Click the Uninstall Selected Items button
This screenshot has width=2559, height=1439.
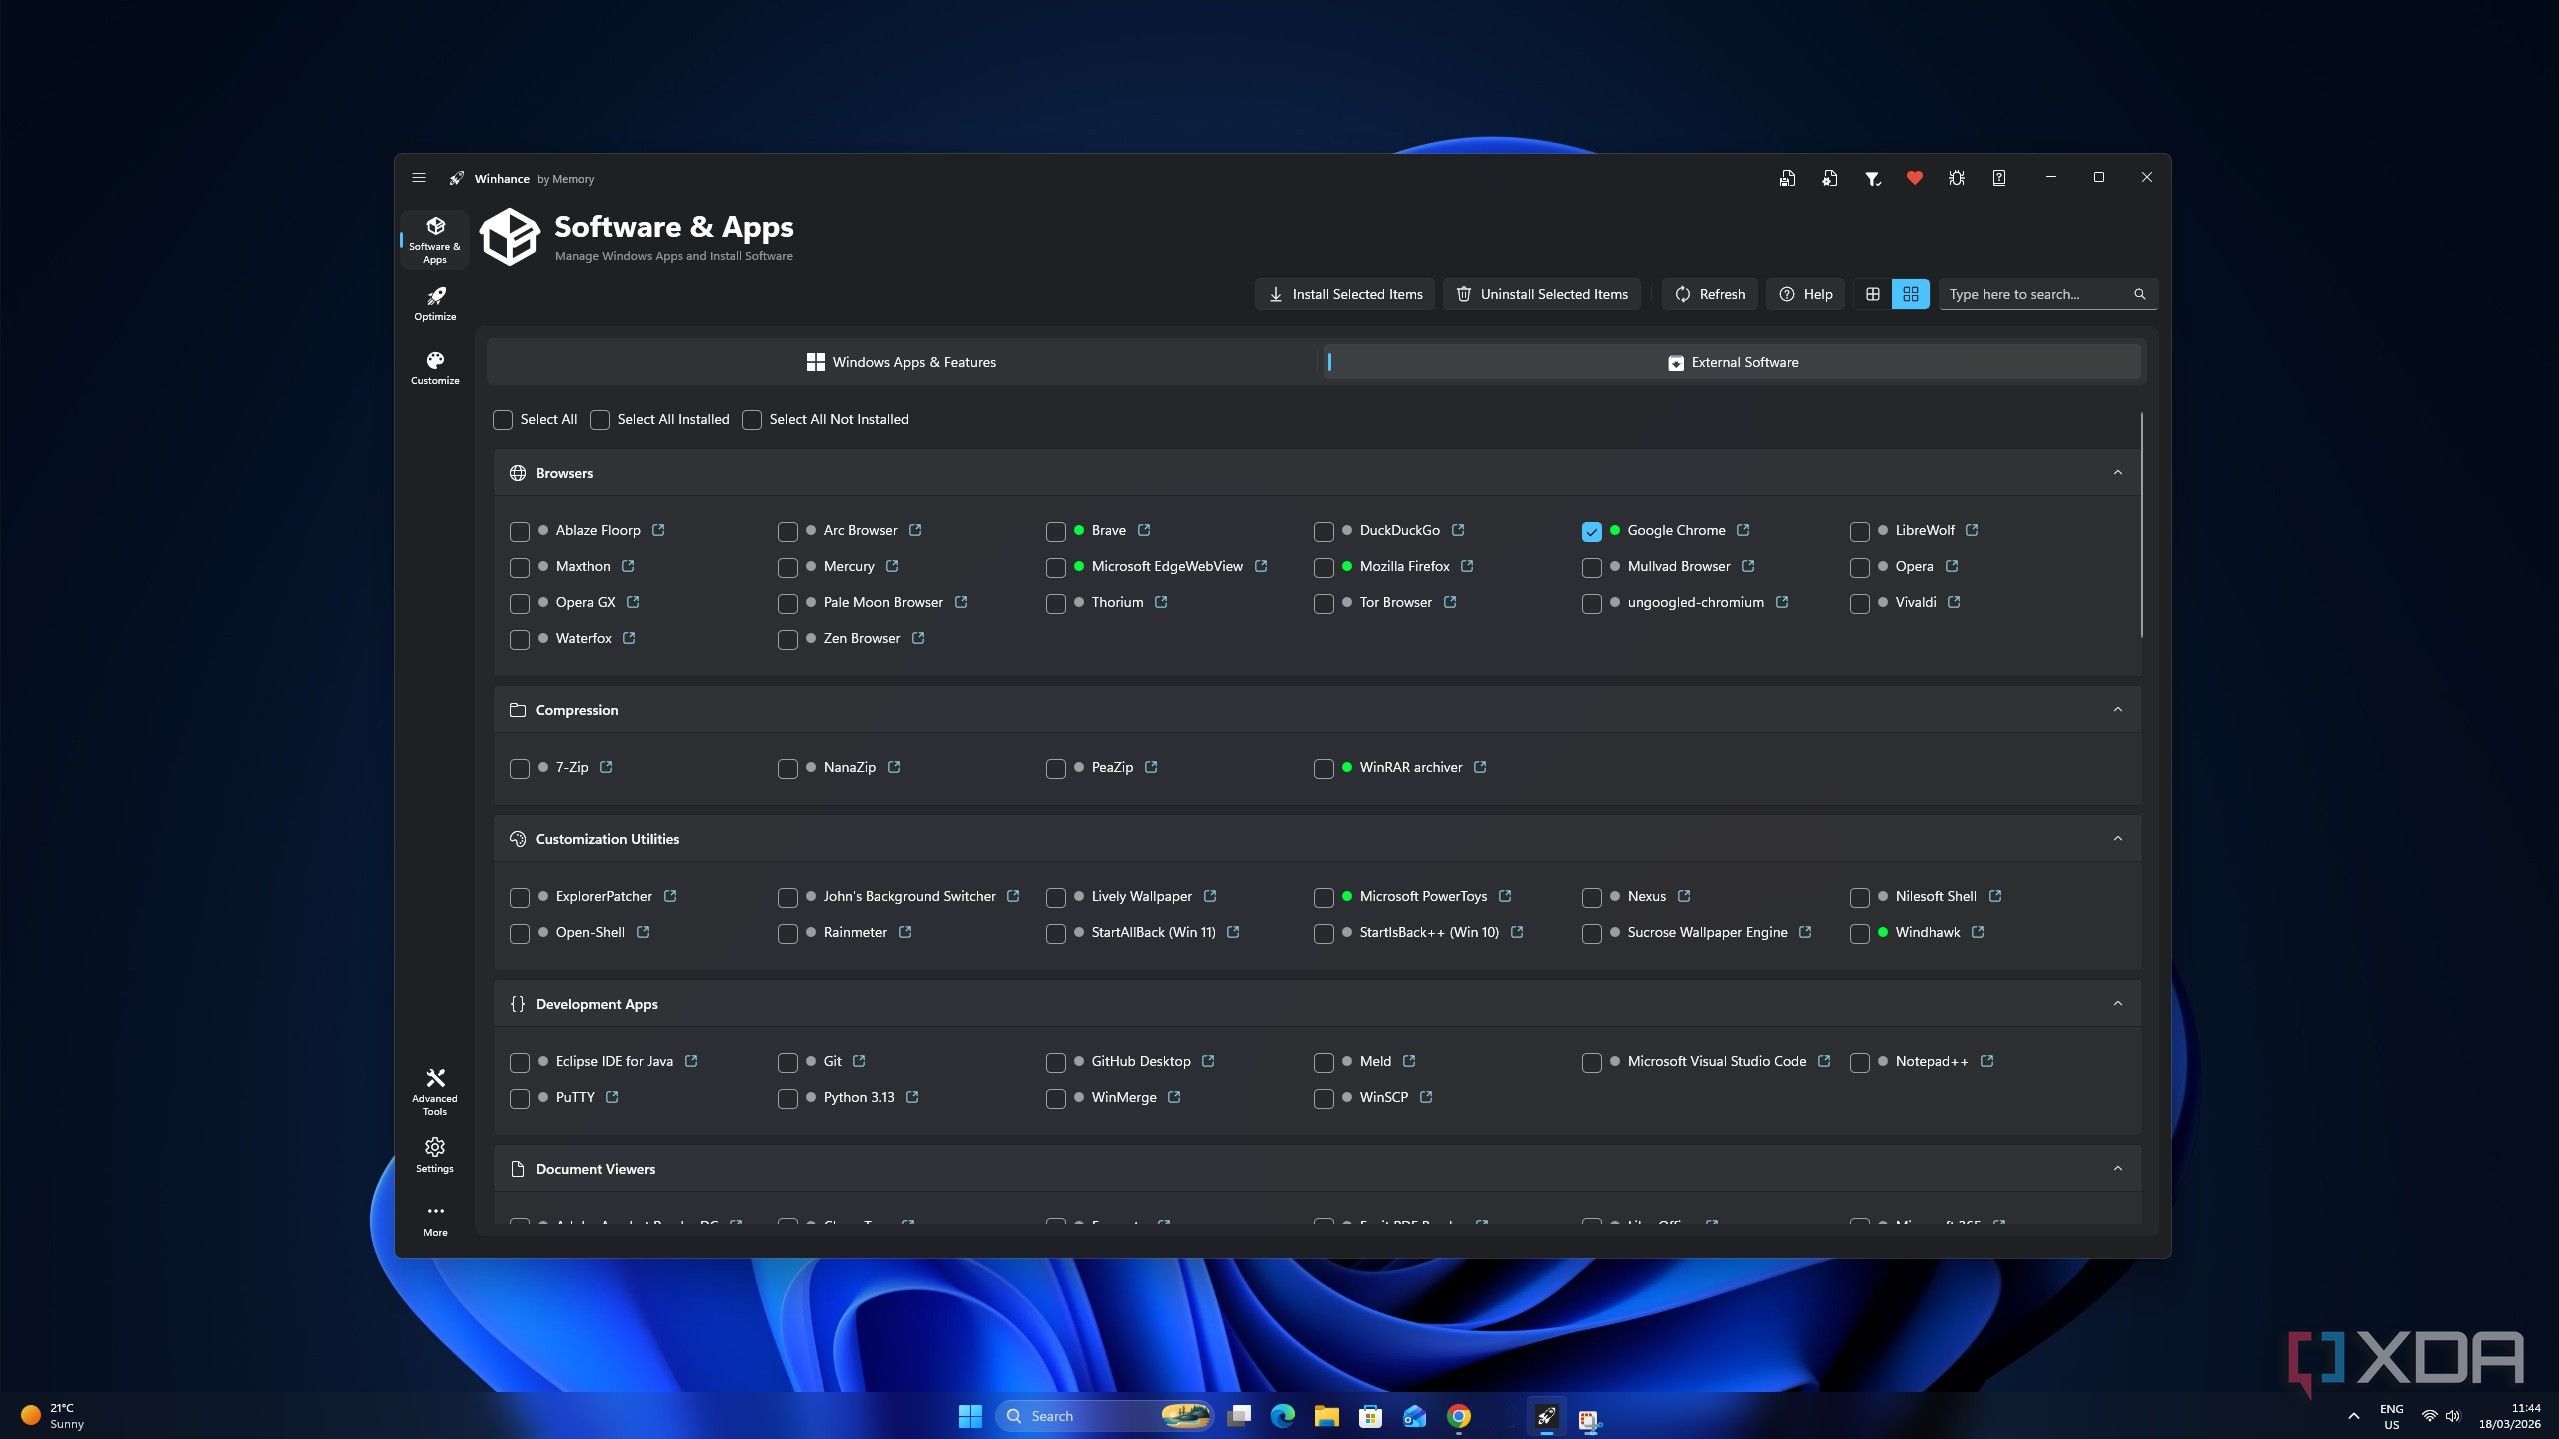[1541, 294]
